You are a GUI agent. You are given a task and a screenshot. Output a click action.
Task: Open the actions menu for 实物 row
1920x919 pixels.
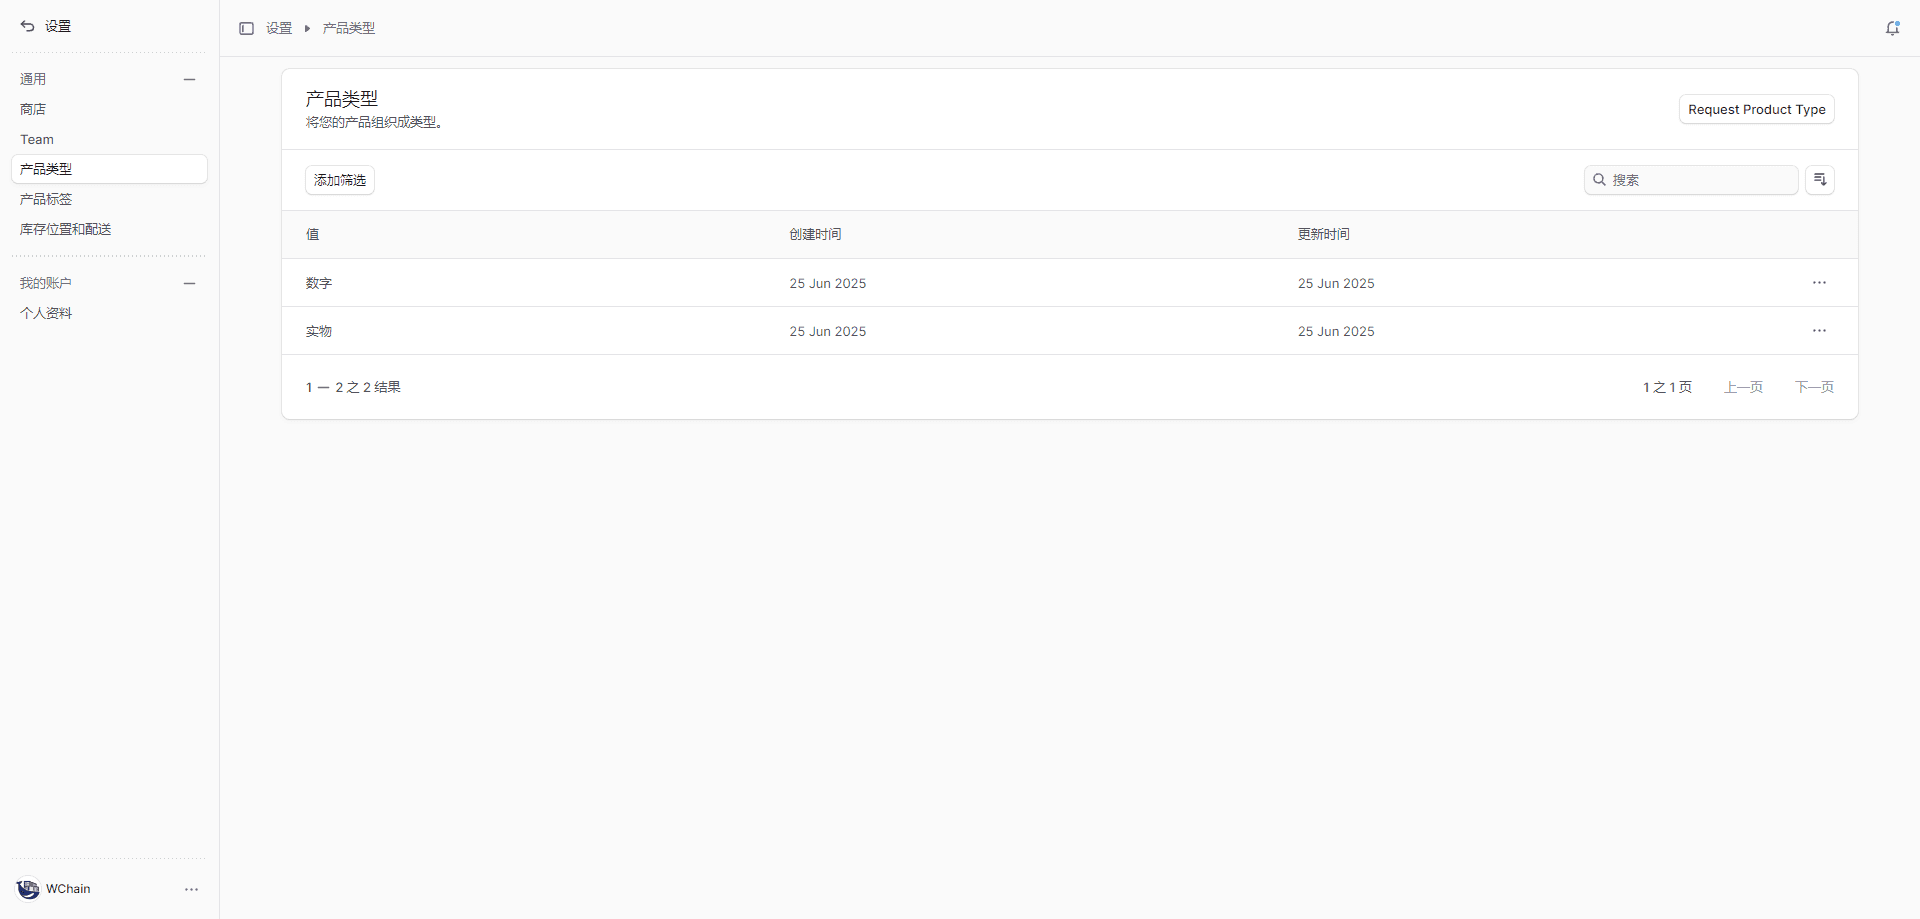pos(1818,331)
